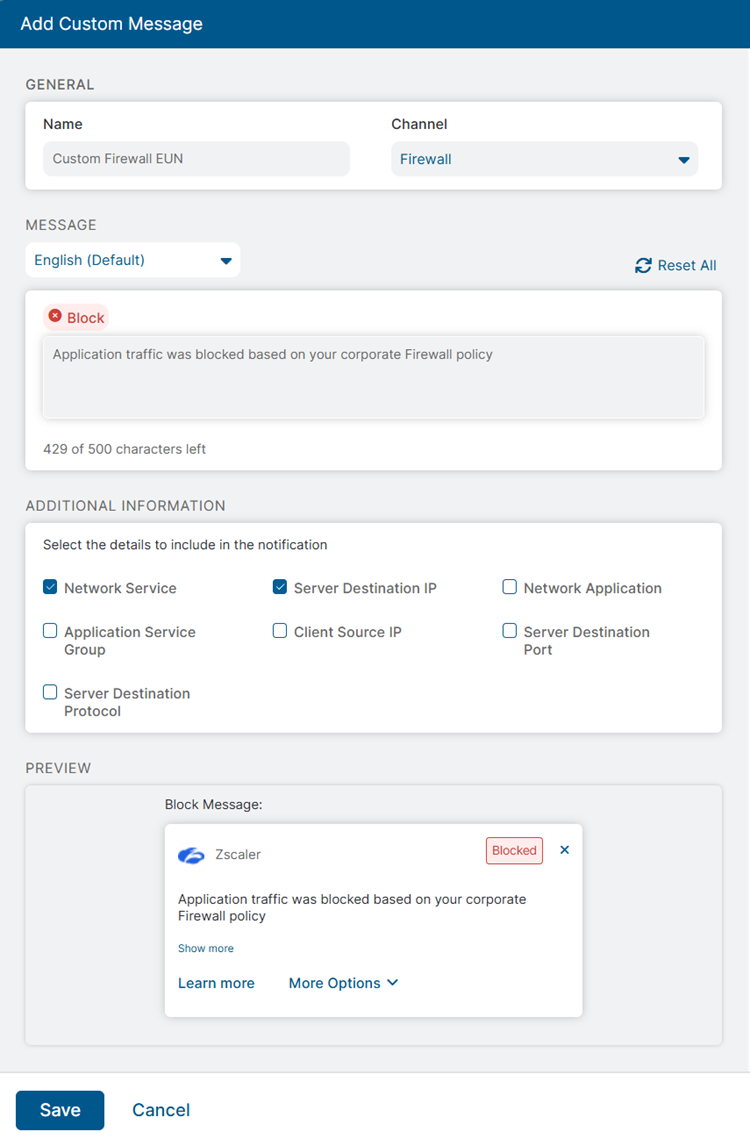Expand More Options in the preview
Screen dimensions: 750x1146
click(x=343, y=983)
